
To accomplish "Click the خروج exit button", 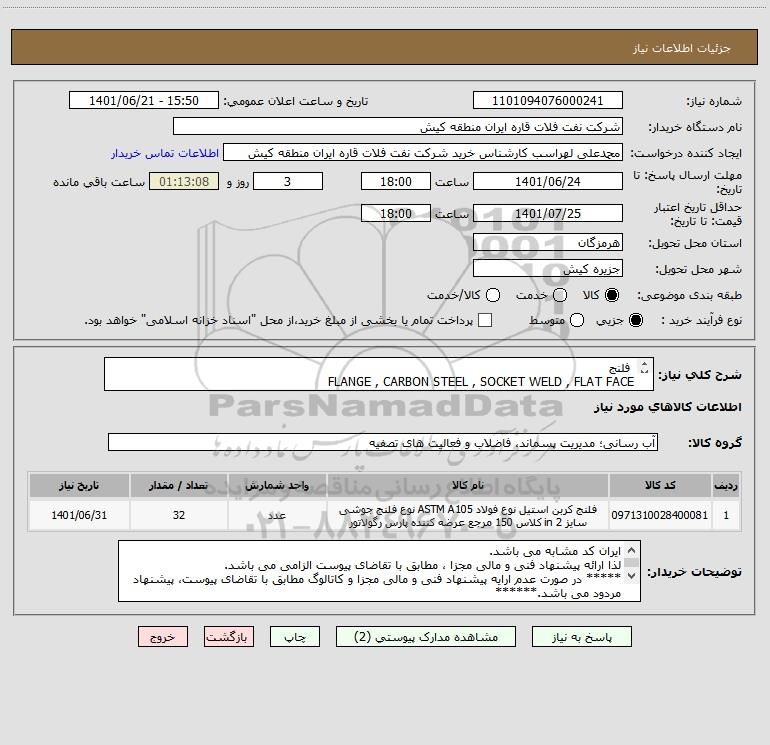I will point(163,636).
